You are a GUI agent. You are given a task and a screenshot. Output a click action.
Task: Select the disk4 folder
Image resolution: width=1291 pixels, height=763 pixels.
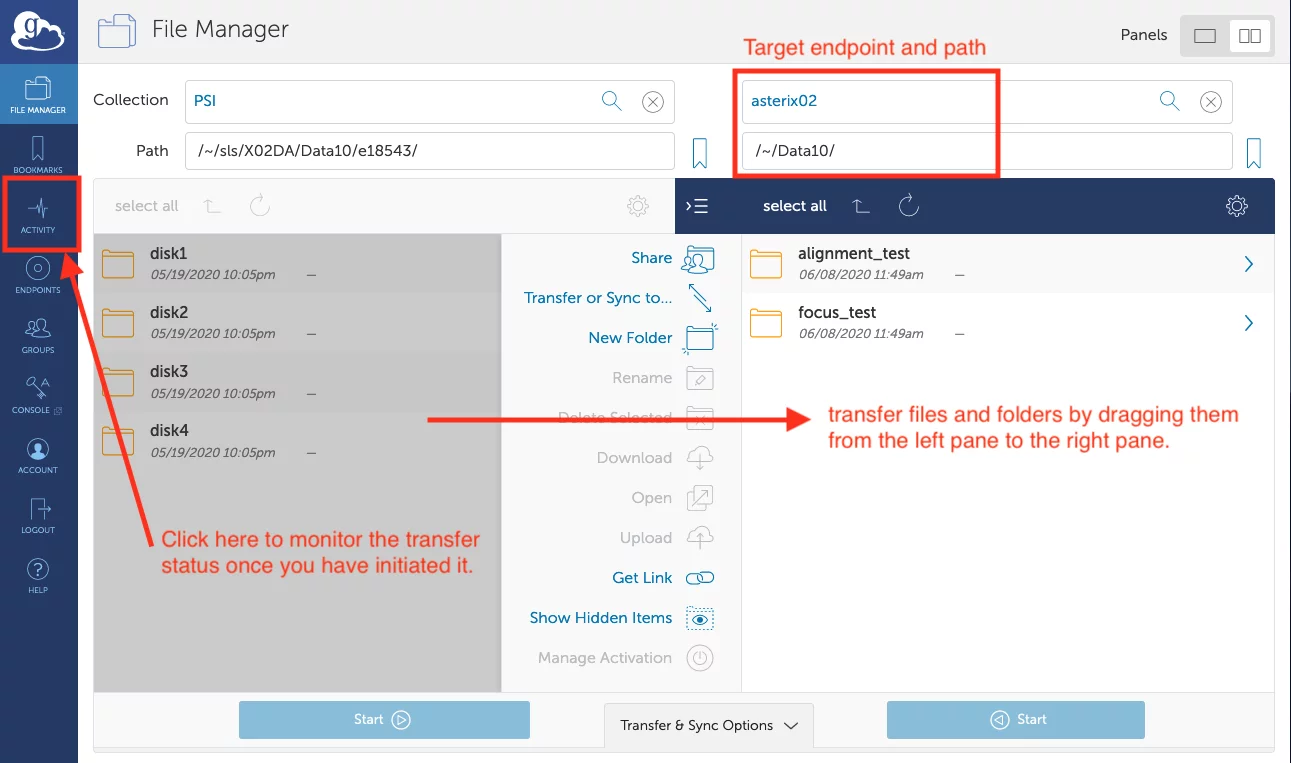point(297,440)
